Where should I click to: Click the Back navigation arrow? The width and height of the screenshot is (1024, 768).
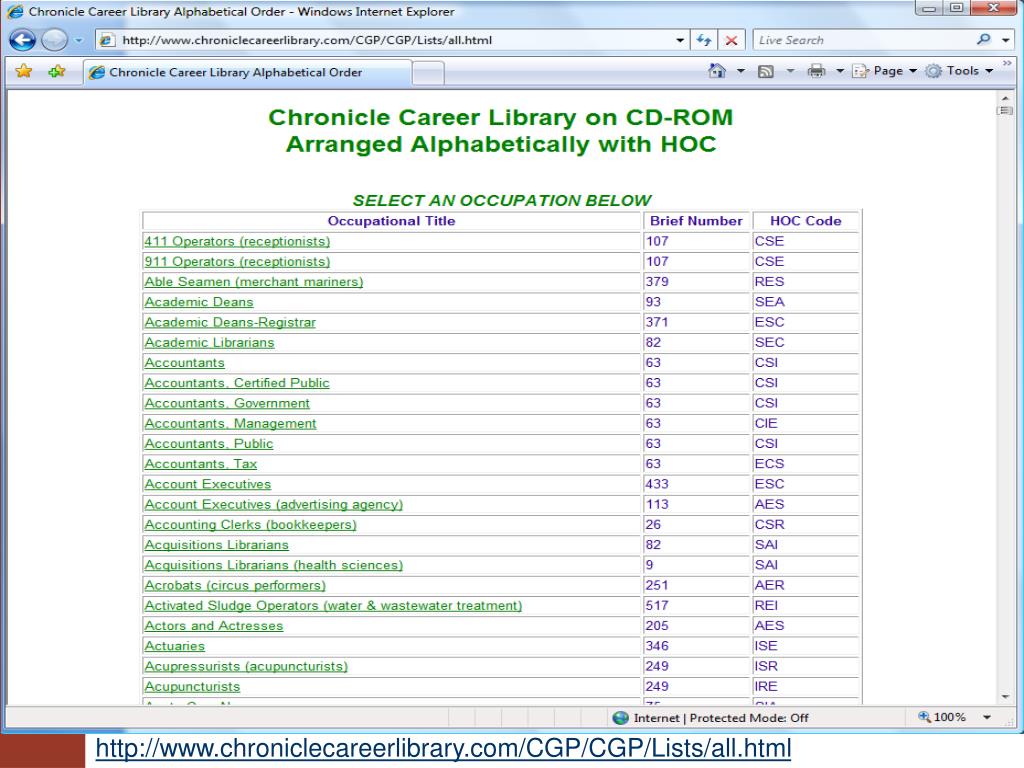pos(23,40)
